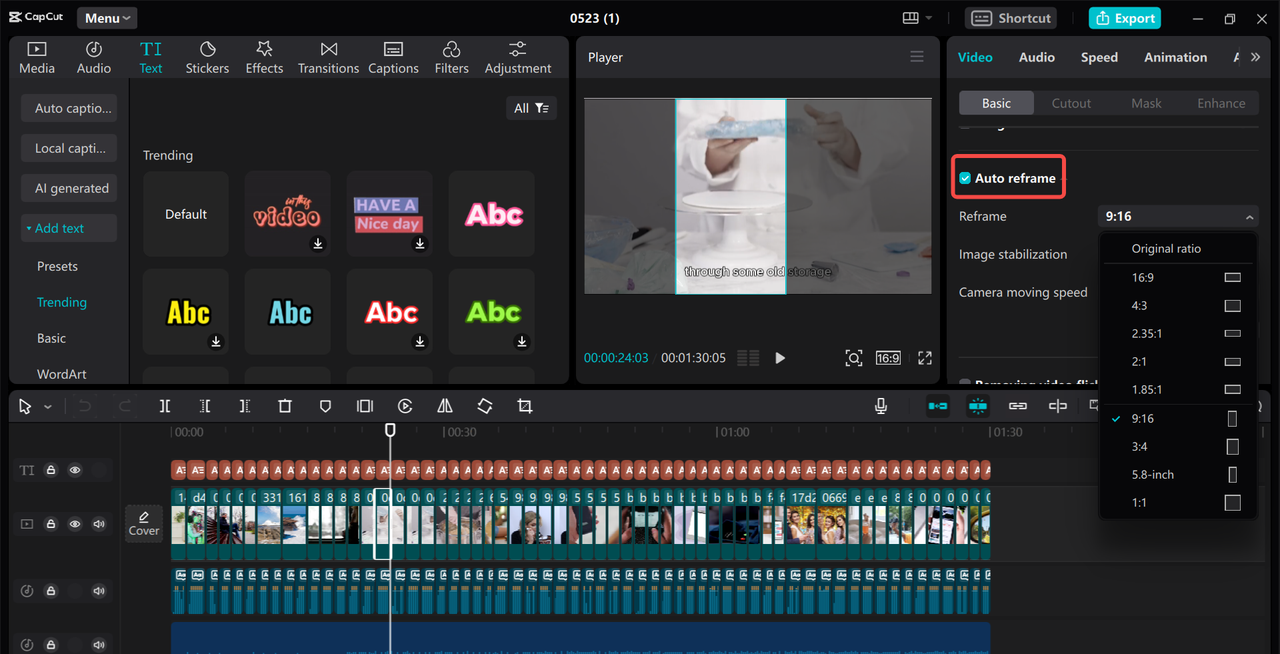This screenshot has width=1280, height=654.
Task: Open the Adjustment panel
Action: coord(517,58)
